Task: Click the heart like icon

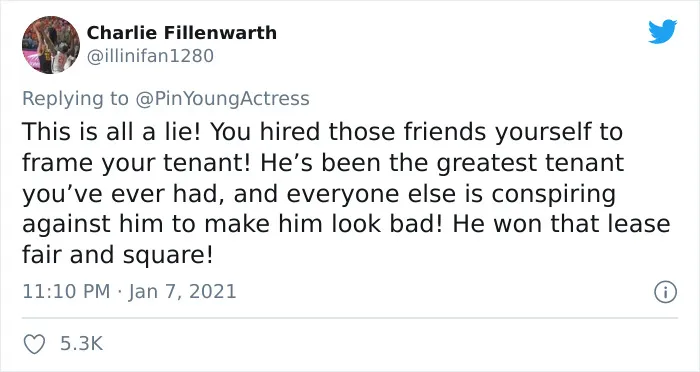Action: click(x=34, y=344)
